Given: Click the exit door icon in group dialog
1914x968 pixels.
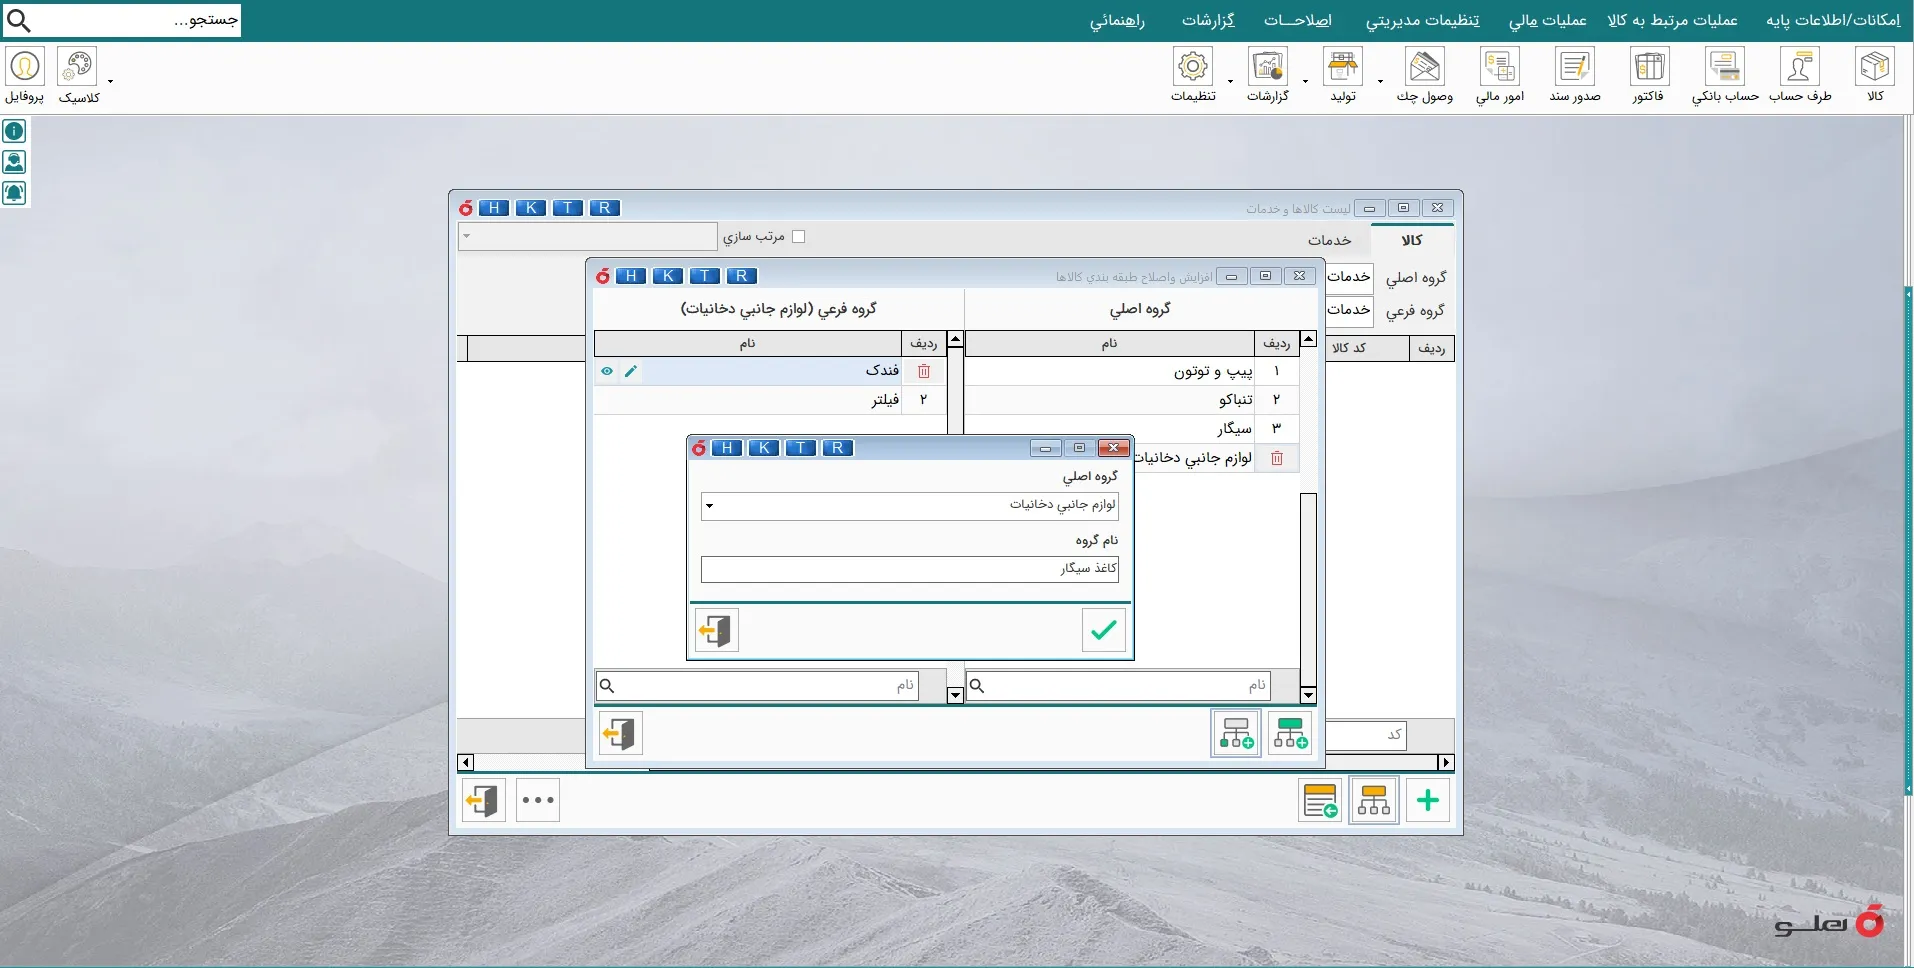Looking at the screenshot, I should coord(716,630).
